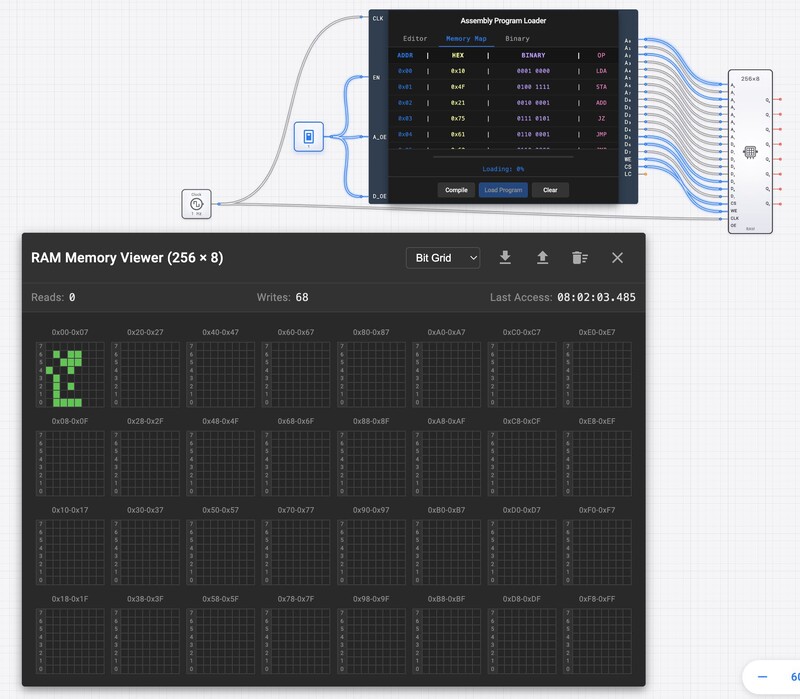800x699 pixels.
Task: Click the 0xF8-0xFF memory block grid
Action: point(597,641)
